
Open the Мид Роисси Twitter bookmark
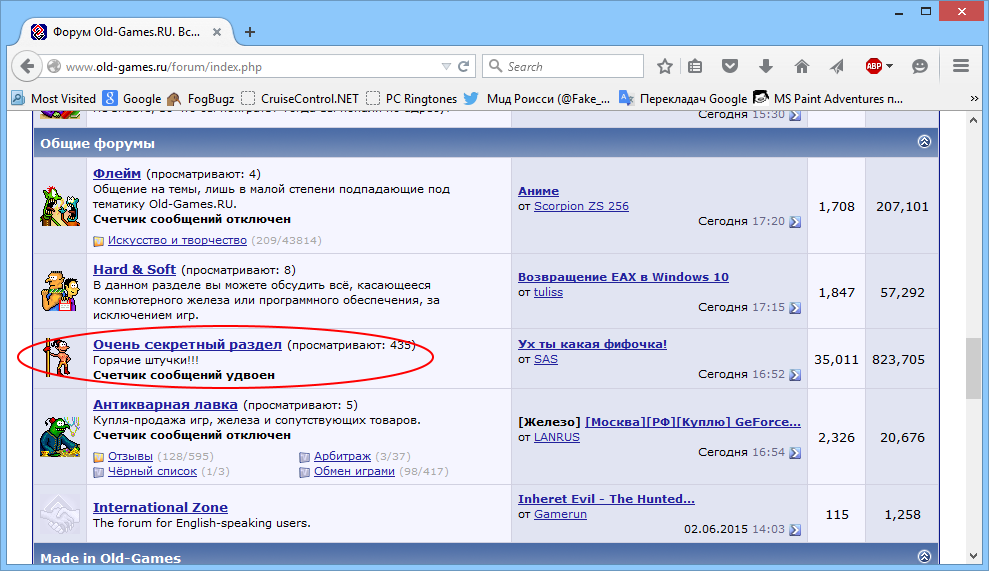click(x=537, y=98)
